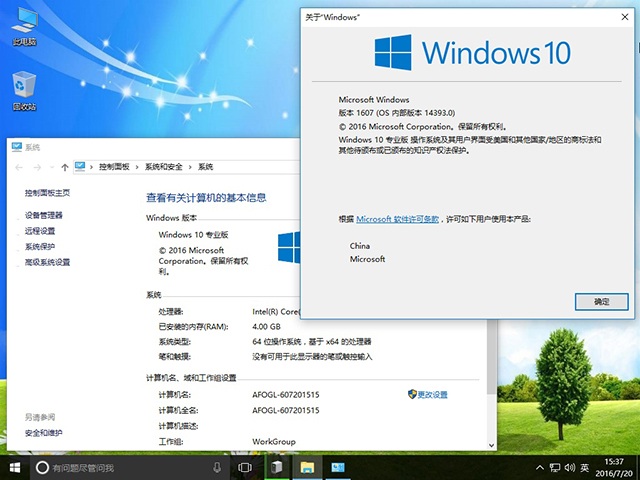The image size is (640, 480).
Task: Open 安全和维护 link under 另请参阅
Action: (44, 433)
